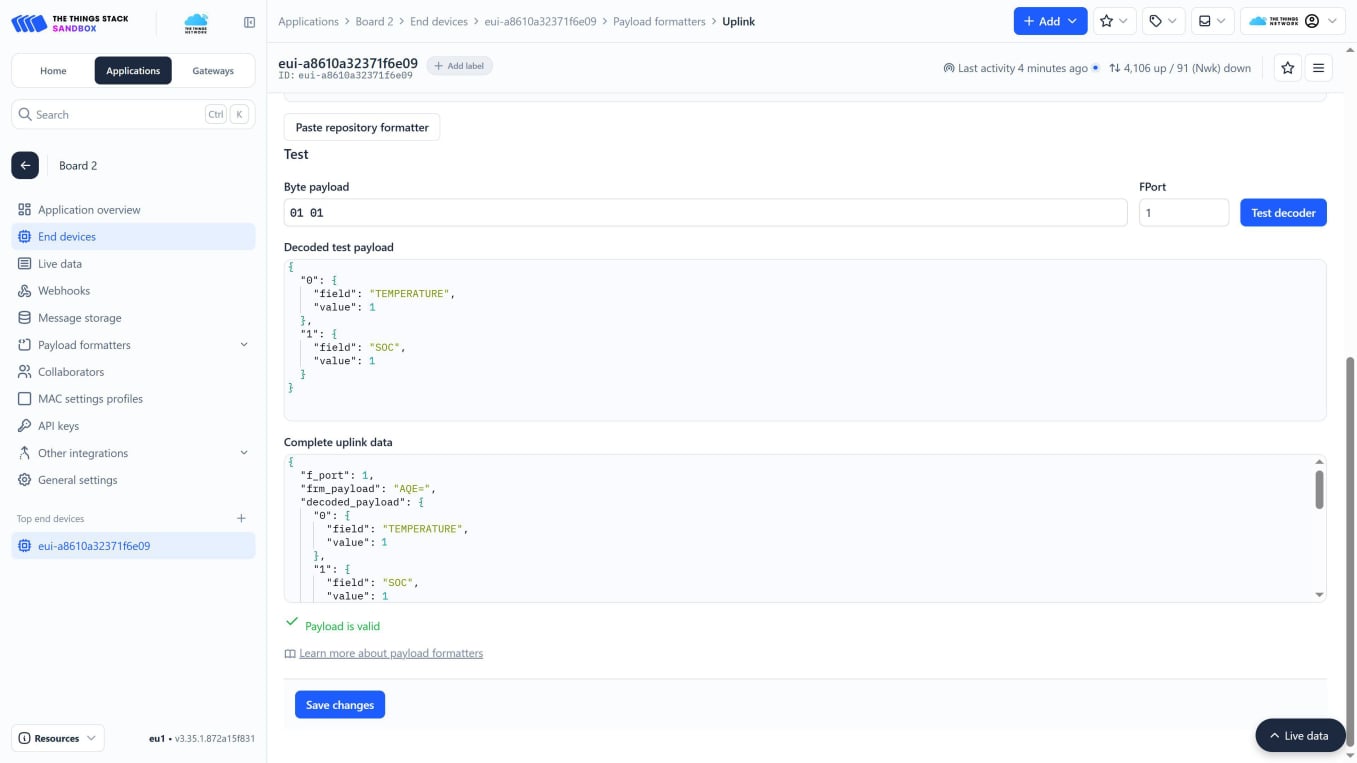
Task: Collapse the left navigation sidebar
Action: point(249,21)
